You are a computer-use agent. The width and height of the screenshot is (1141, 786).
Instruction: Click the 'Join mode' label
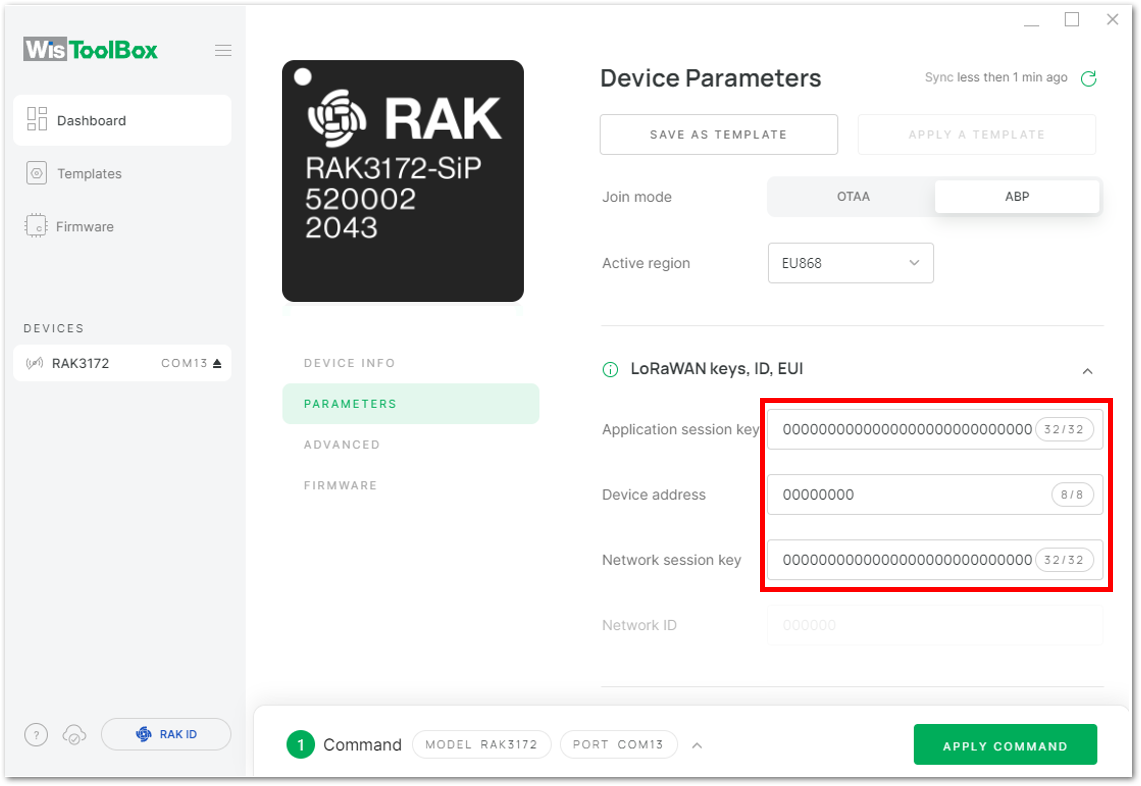click(x=637, y=197)
